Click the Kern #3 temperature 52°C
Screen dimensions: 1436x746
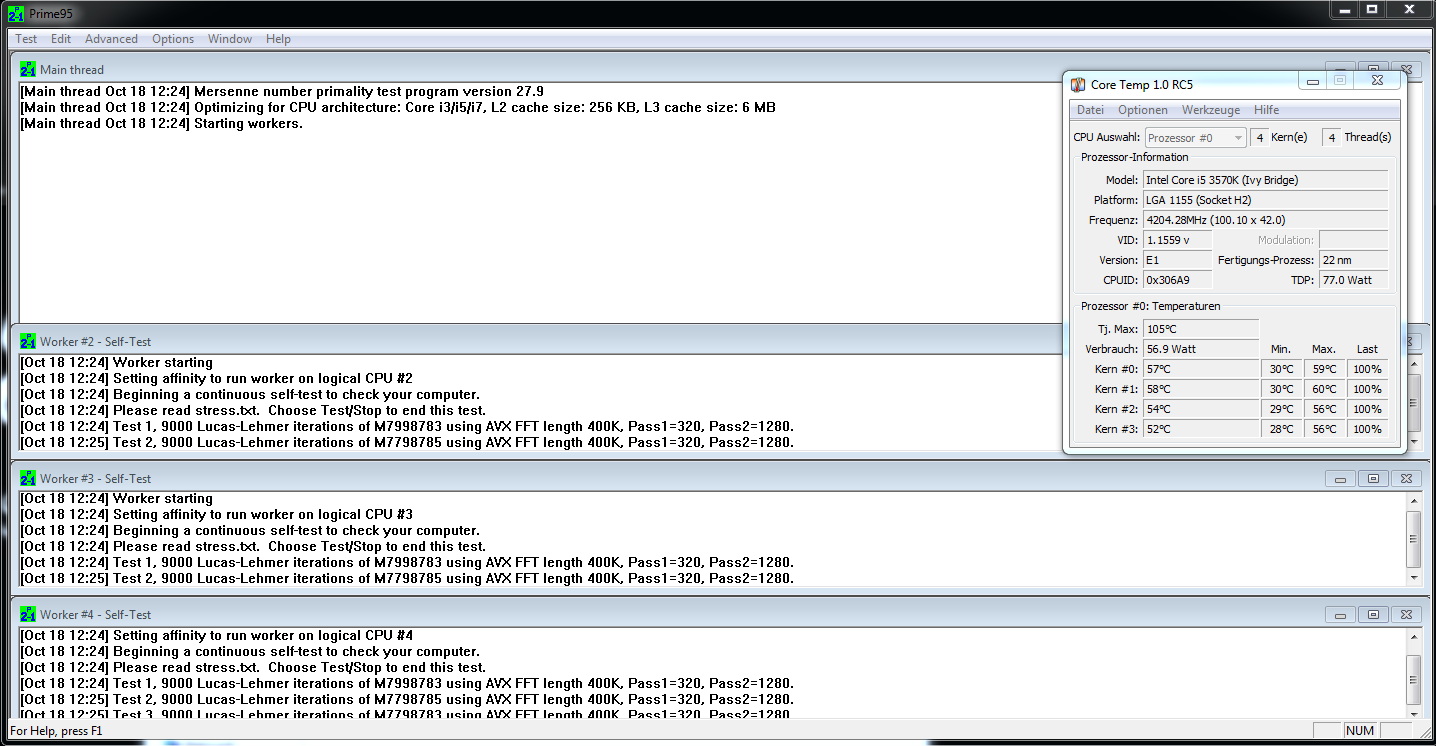(1200, 429)
